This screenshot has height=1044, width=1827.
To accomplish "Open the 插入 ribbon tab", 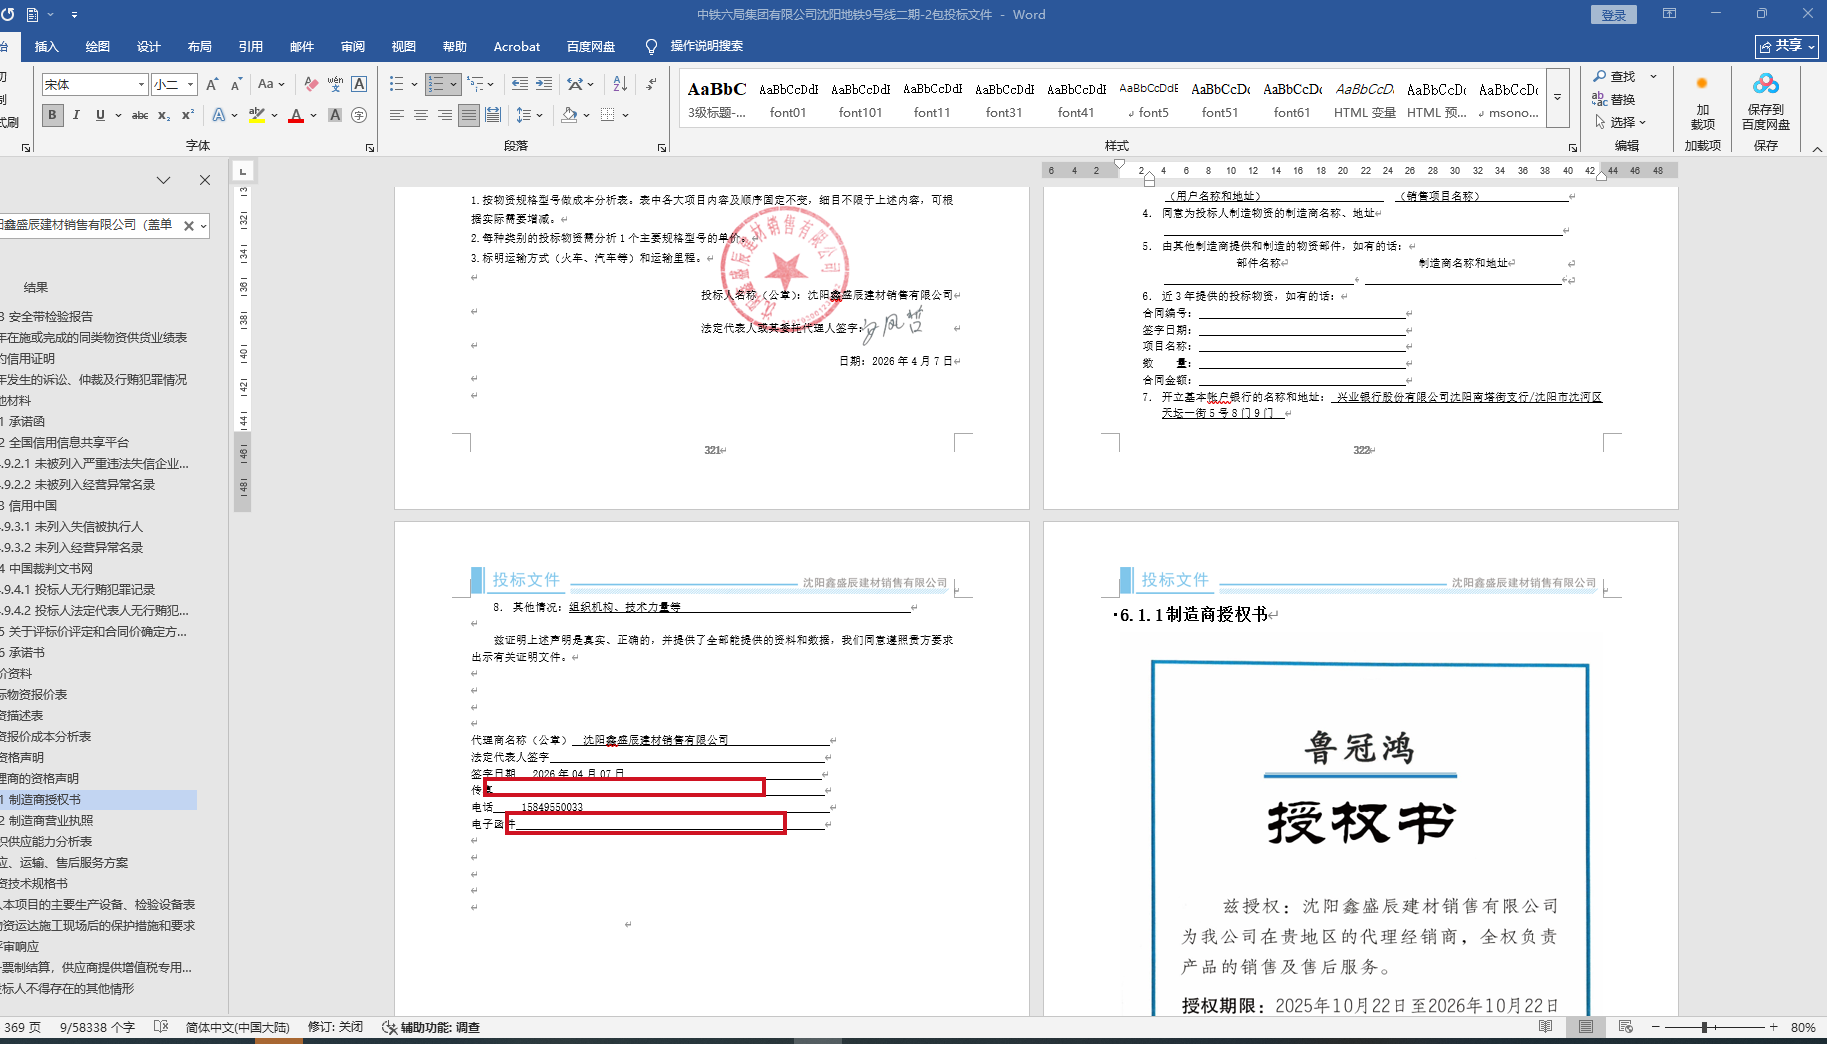I will (47, 47).
